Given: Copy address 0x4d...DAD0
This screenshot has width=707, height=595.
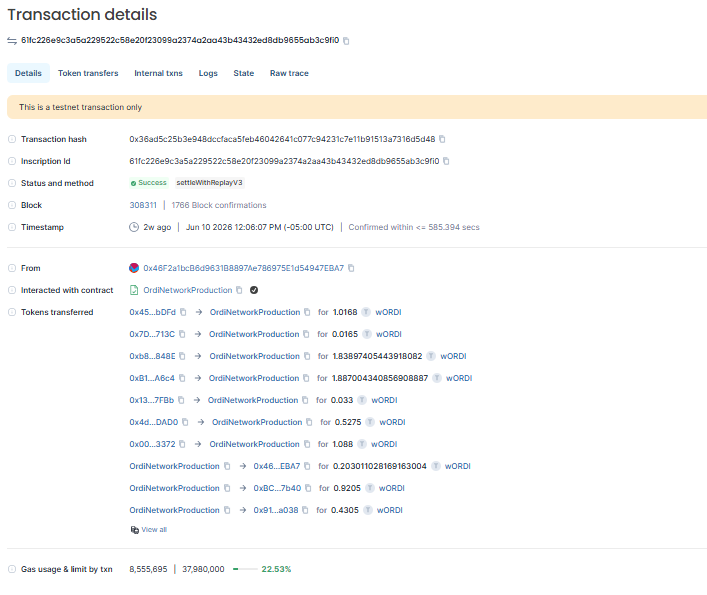Looking at the screenshot, I should [185, 422].
